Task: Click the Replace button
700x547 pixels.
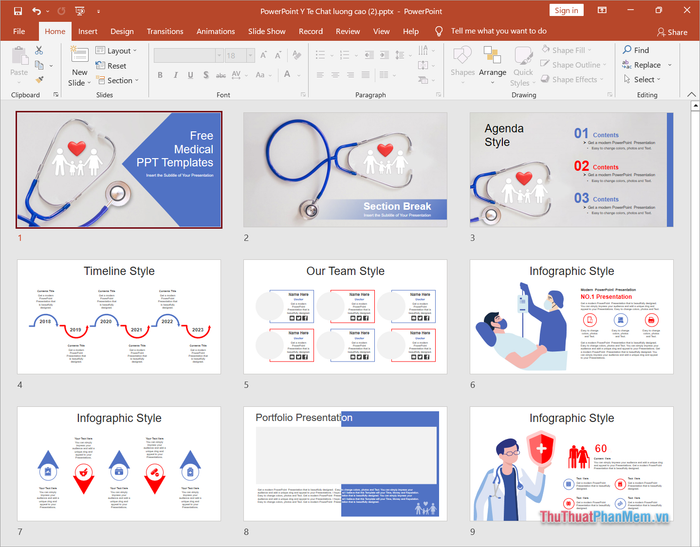Action: pos(642,65)
